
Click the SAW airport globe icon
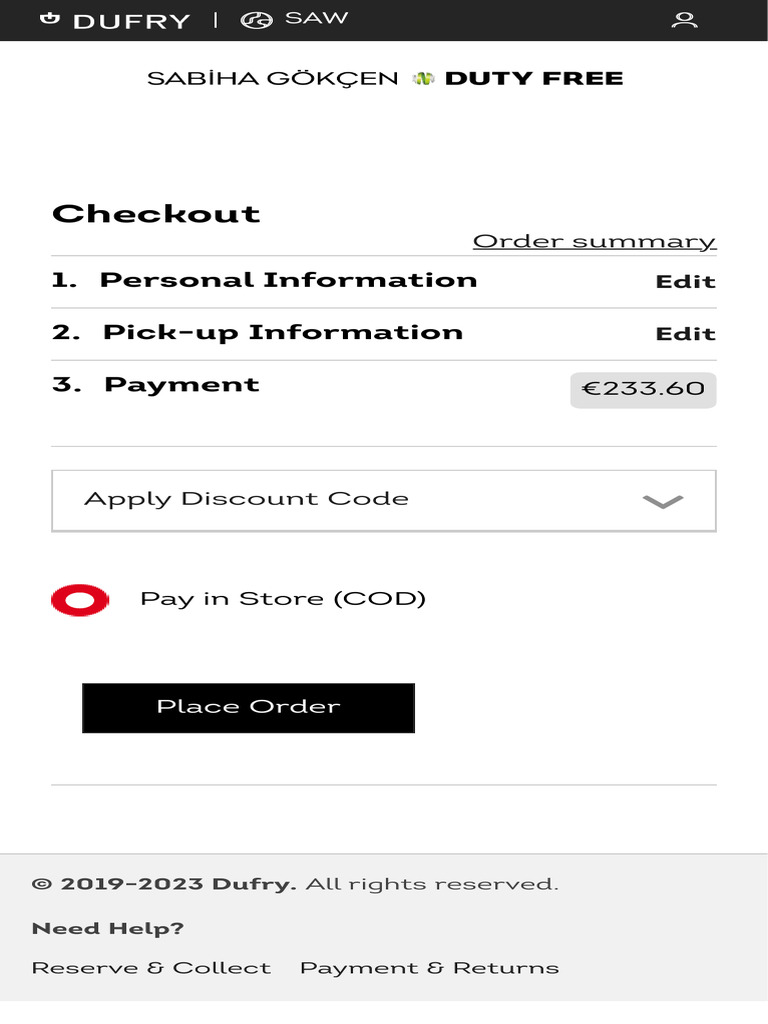257,20
